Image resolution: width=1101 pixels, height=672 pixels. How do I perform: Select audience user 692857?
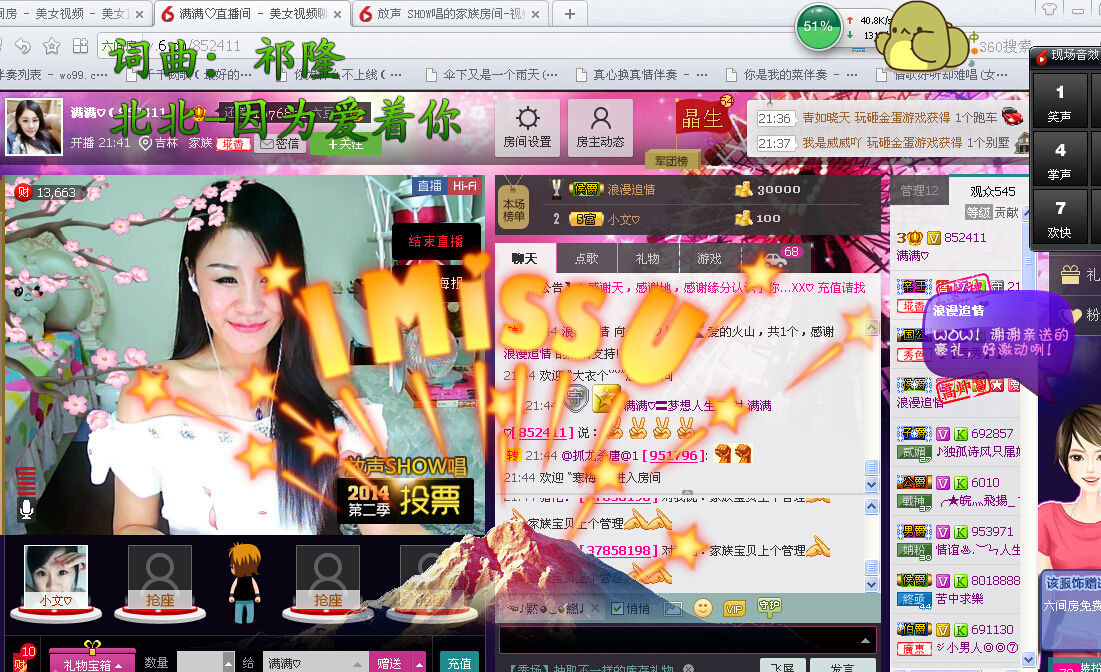coord(958,442)
